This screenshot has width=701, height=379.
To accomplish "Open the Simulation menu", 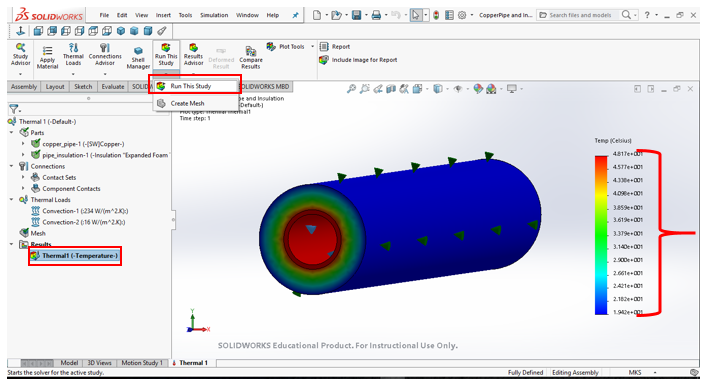I will tap(214, 15).
